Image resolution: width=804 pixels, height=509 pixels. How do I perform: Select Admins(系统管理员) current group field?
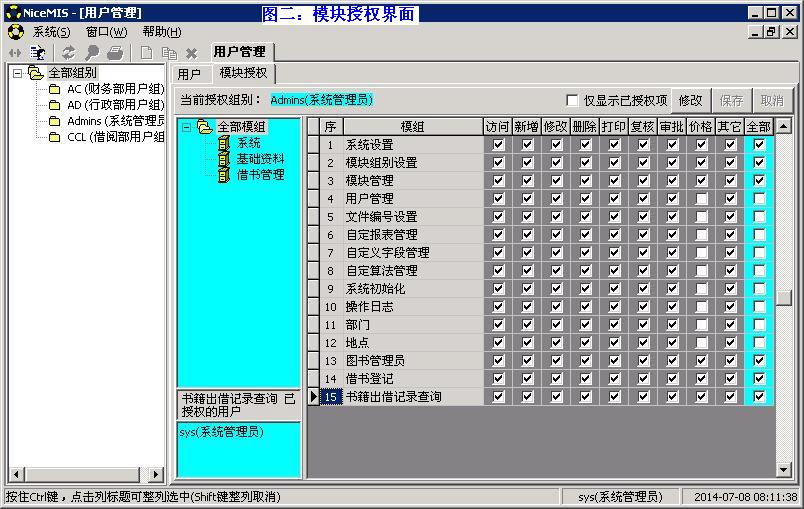tap(321, 100)
